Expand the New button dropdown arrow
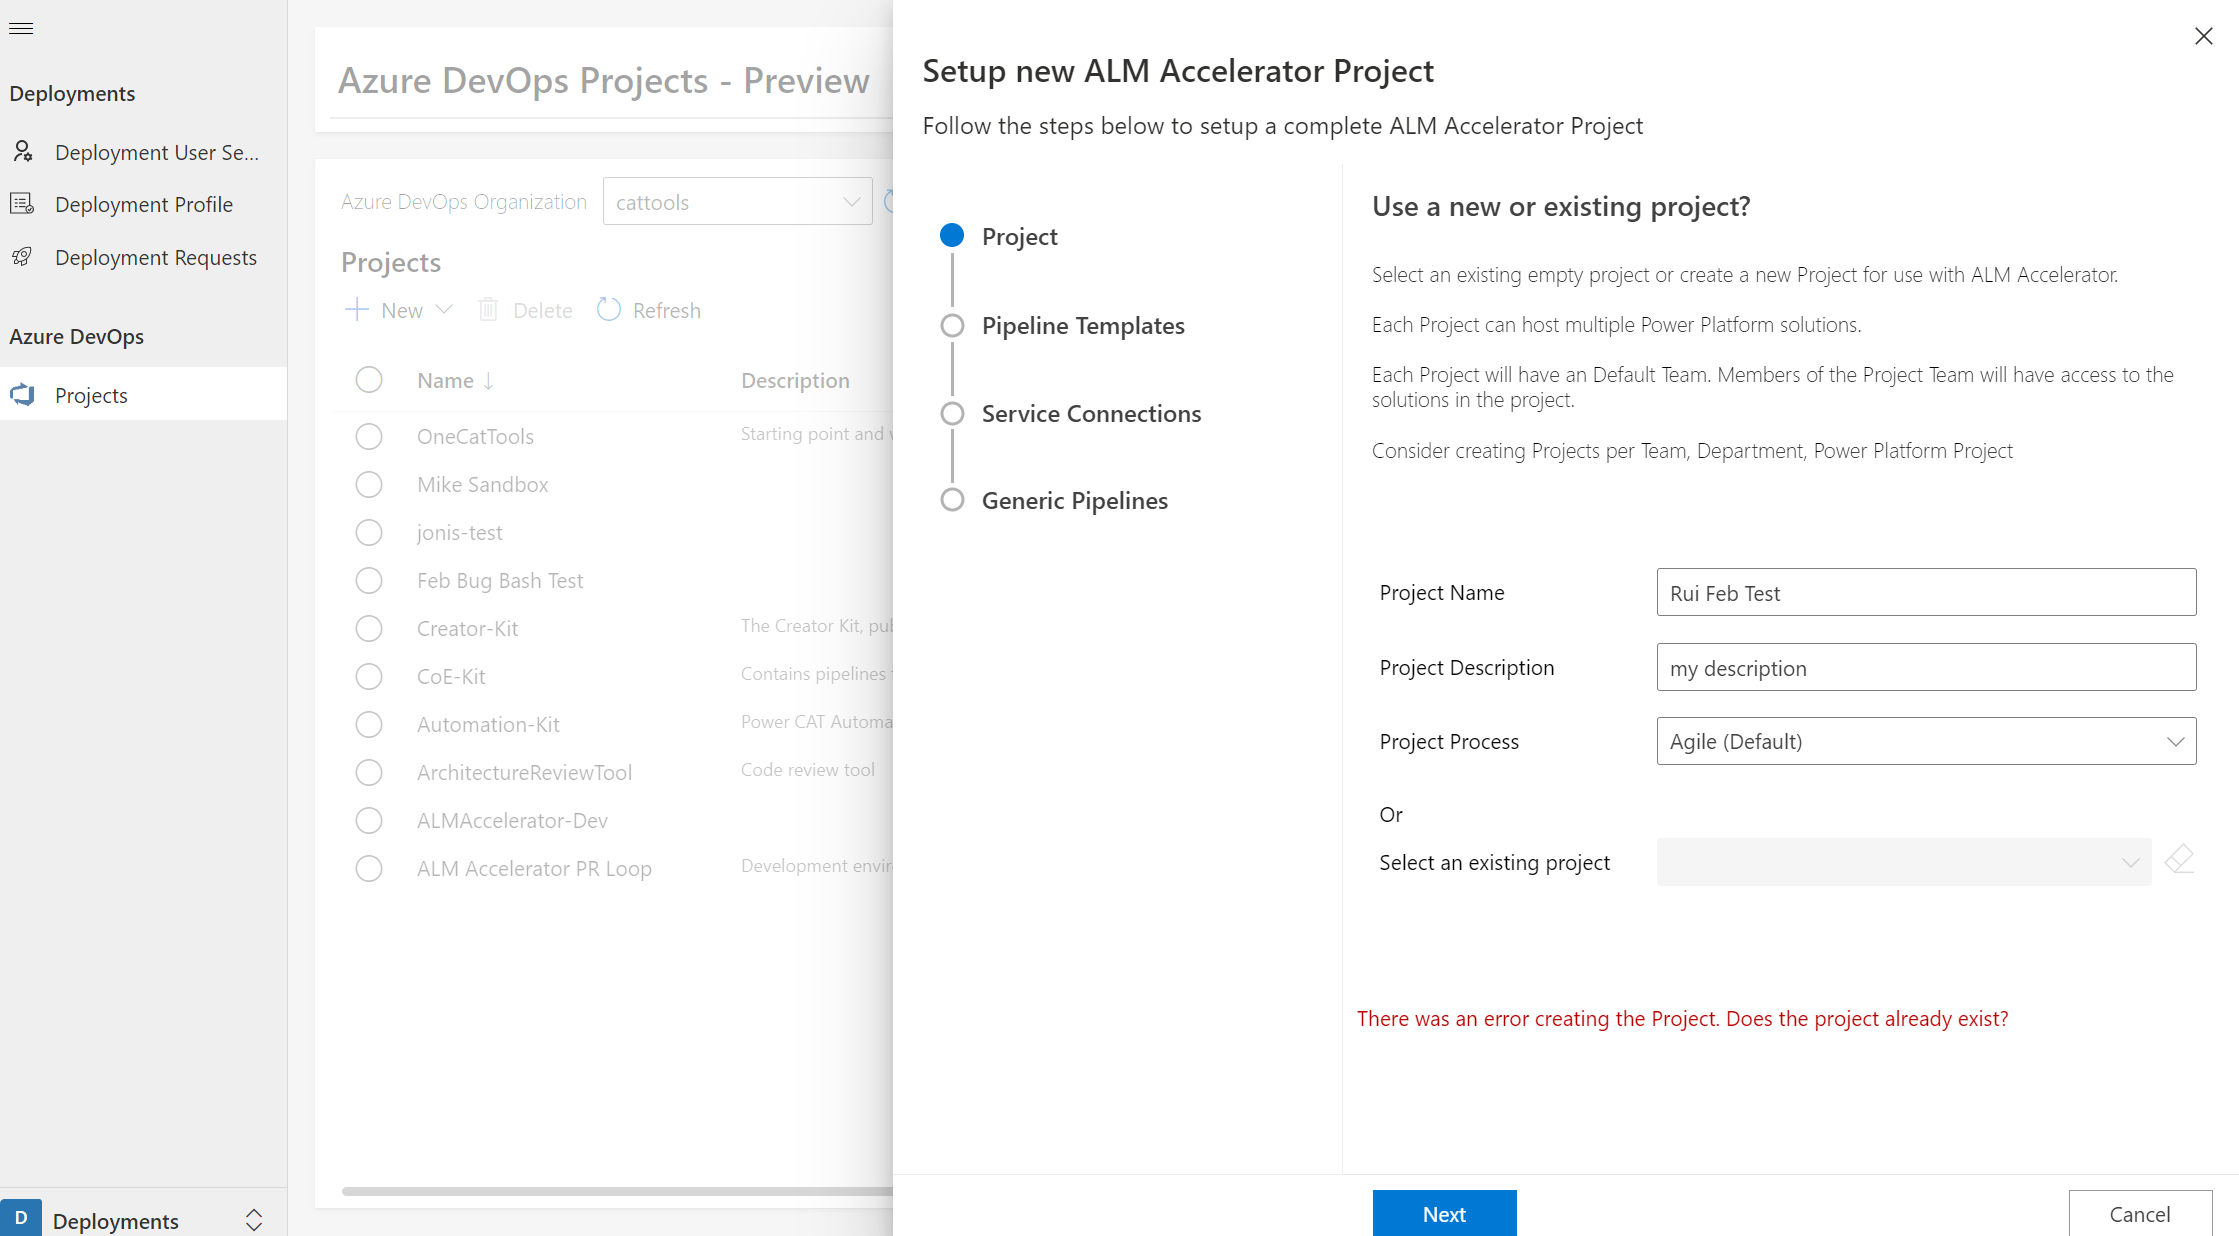Image resolution: width=2239 pixels, height=1236 pixels. [446, 310]
